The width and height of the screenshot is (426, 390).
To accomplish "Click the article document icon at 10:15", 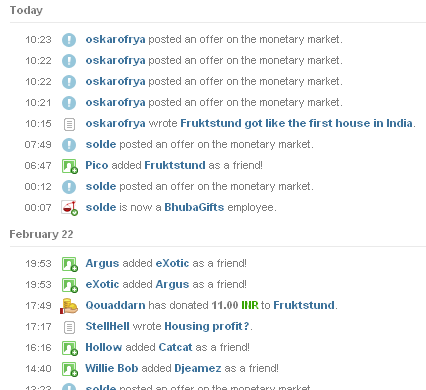I will [x=69, y=124].
